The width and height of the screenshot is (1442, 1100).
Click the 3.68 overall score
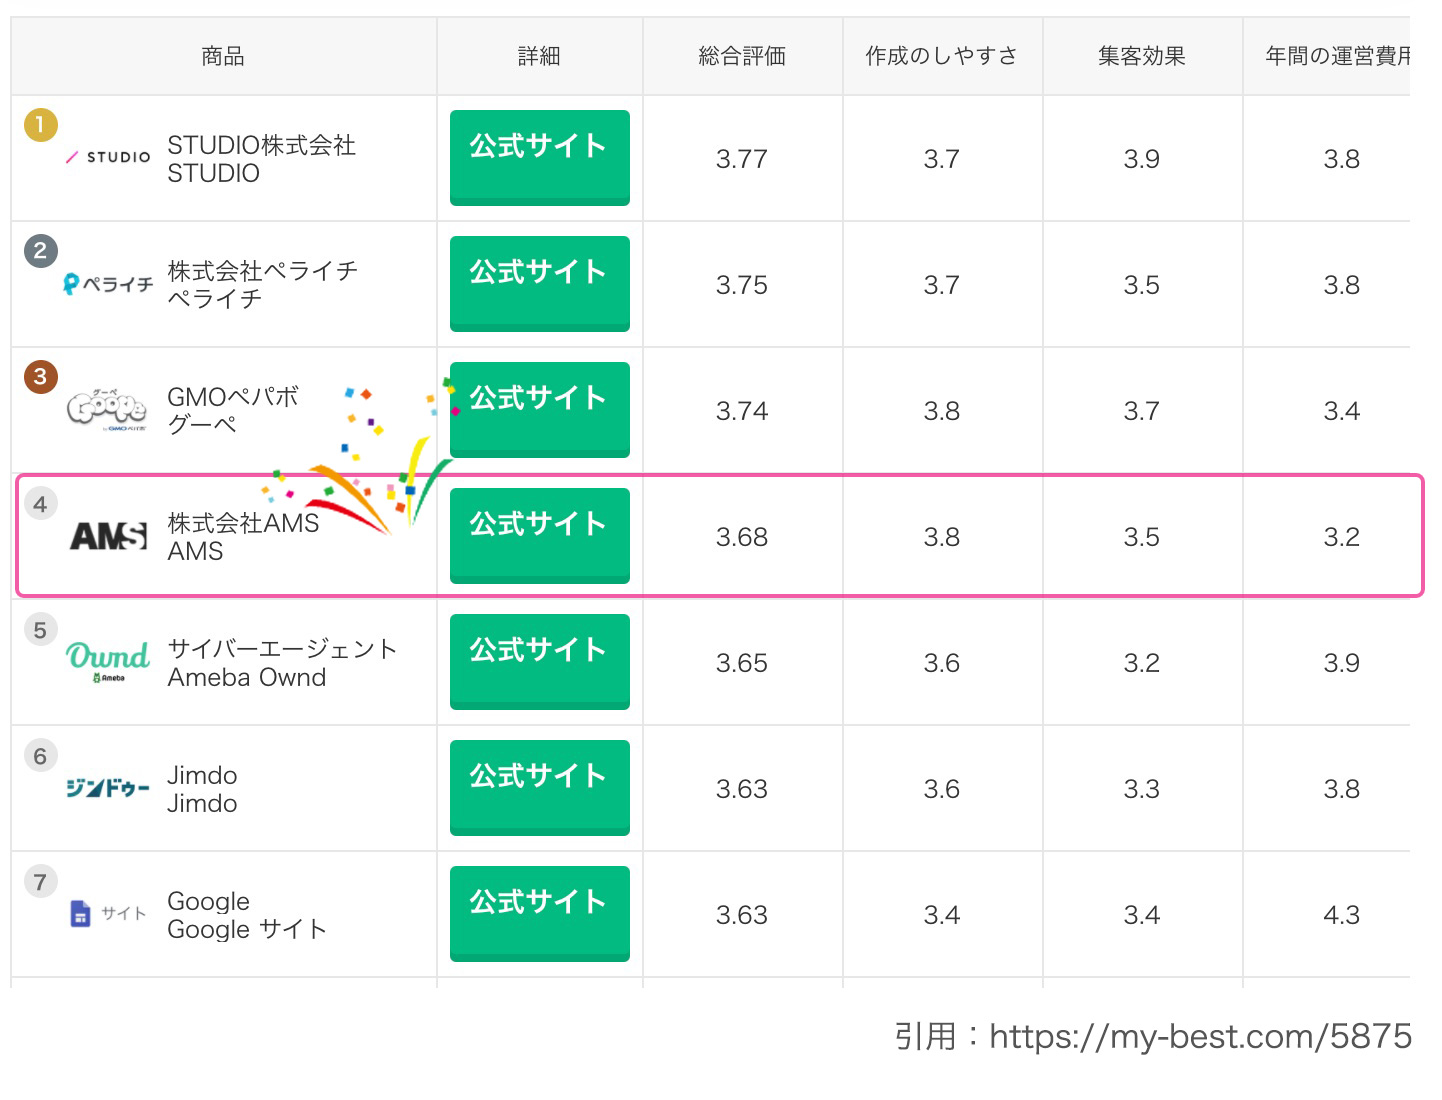point(742,537)
